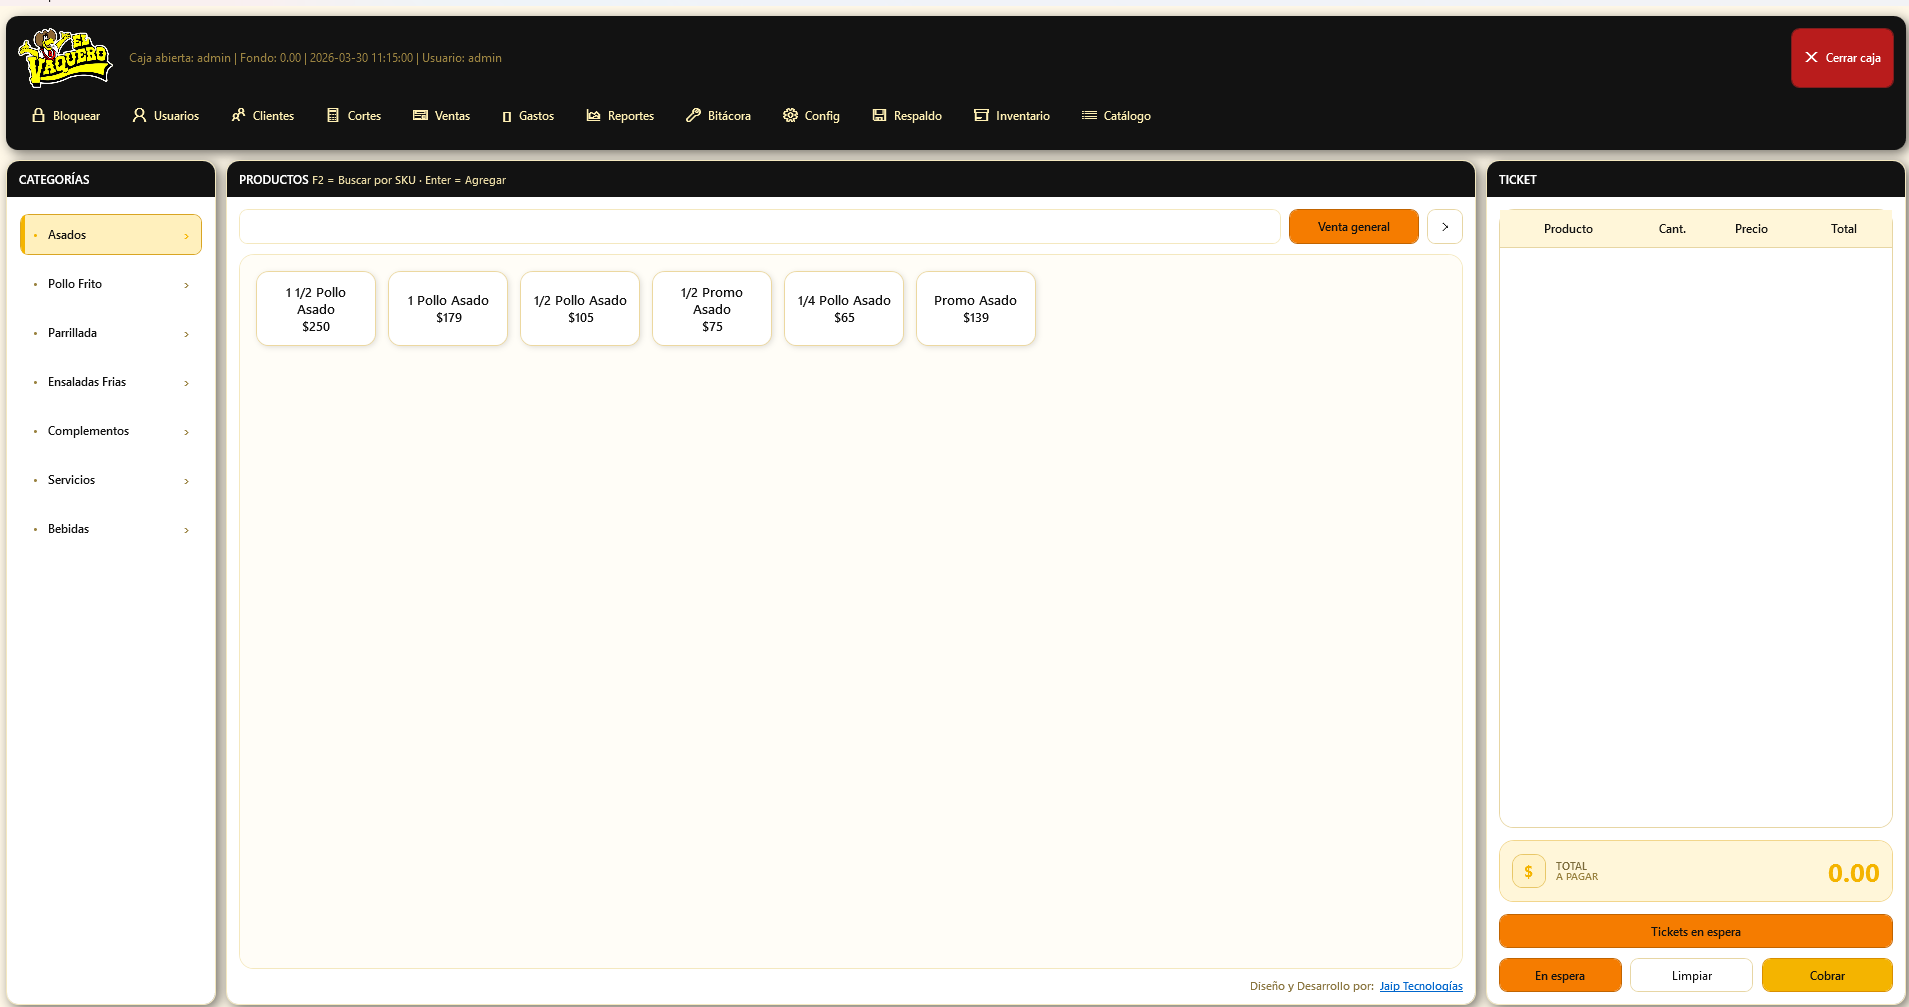This screenshot has height=1007, width=1909.
Task: Expand the Parrillada category chevron
Action: 186,334
